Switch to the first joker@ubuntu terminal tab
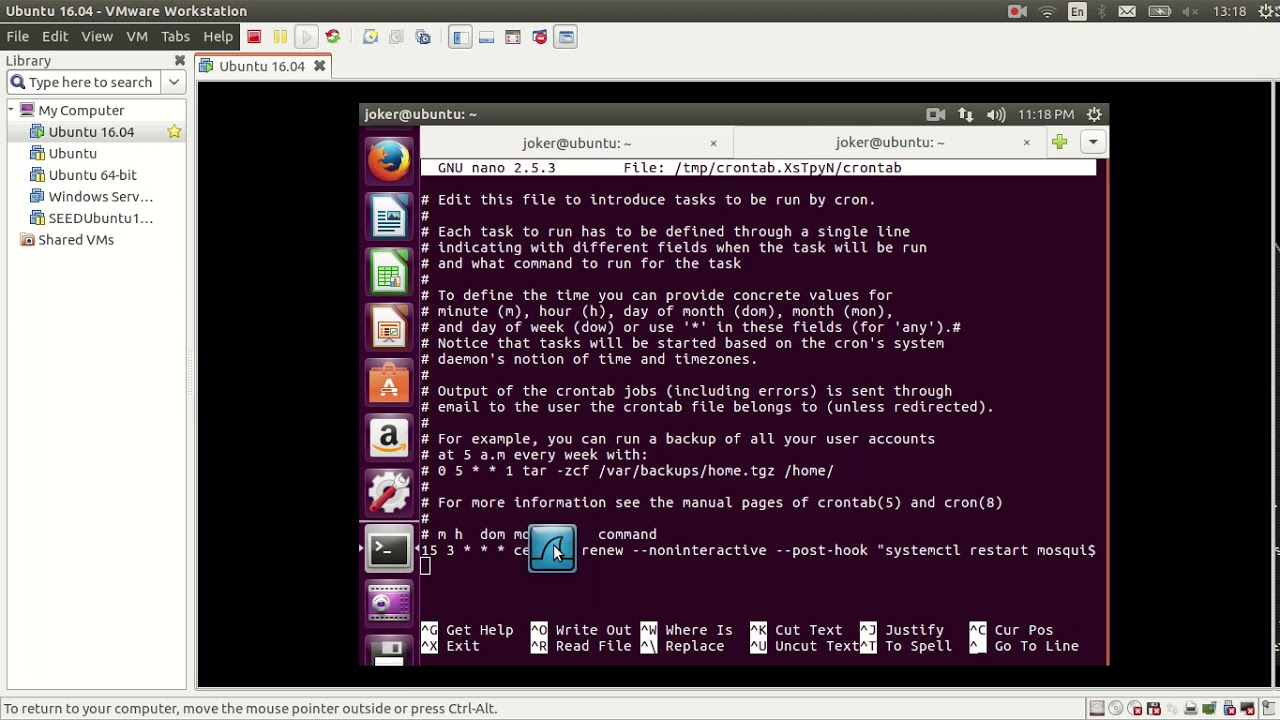The height and width of the screenshot is (720, 1280). (x=576, y=143)
